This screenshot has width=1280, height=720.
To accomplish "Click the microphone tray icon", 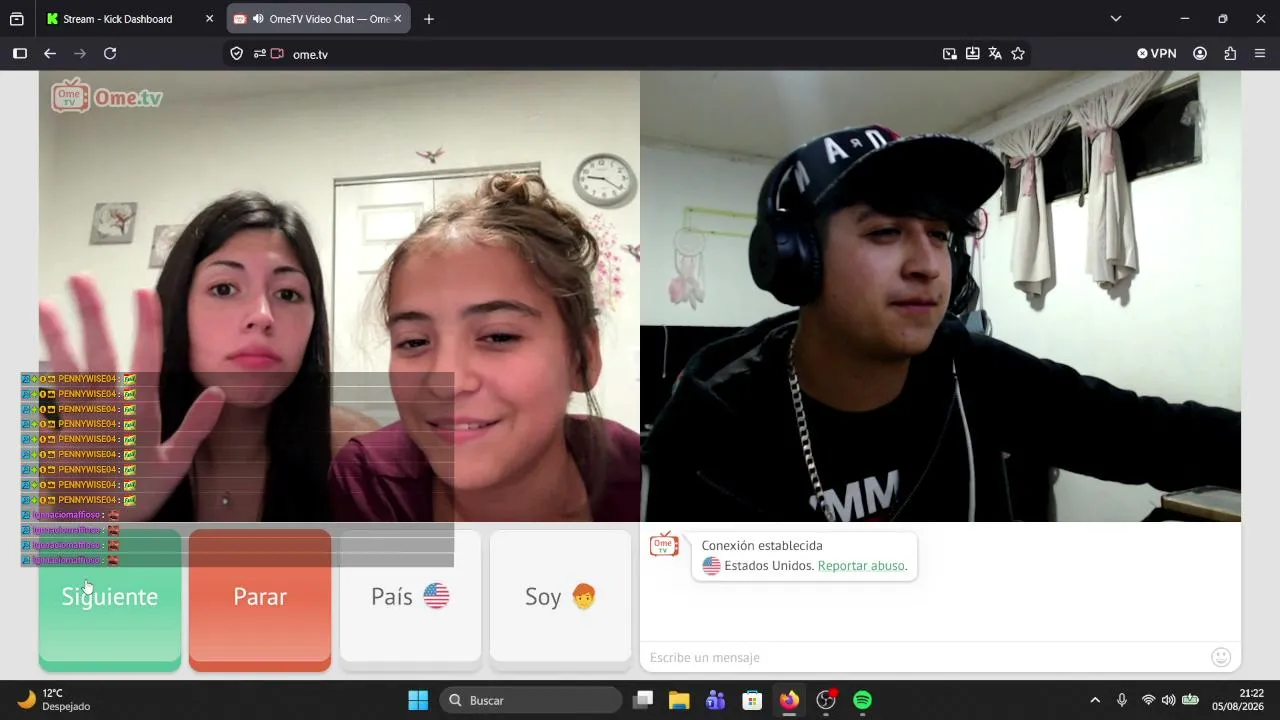I will tap(1122, 700).
